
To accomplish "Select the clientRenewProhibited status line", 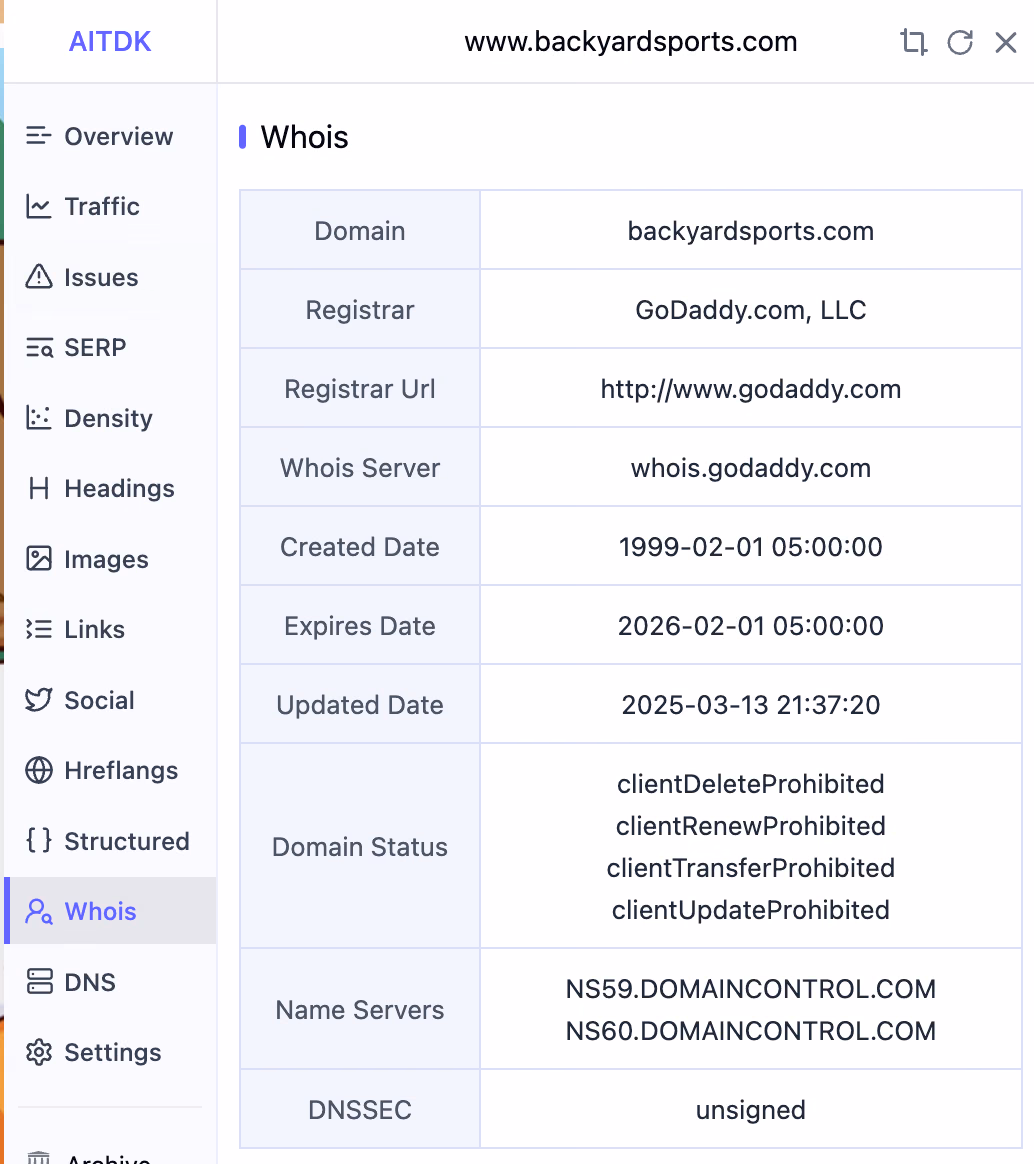I will click(x=750, y=825).
